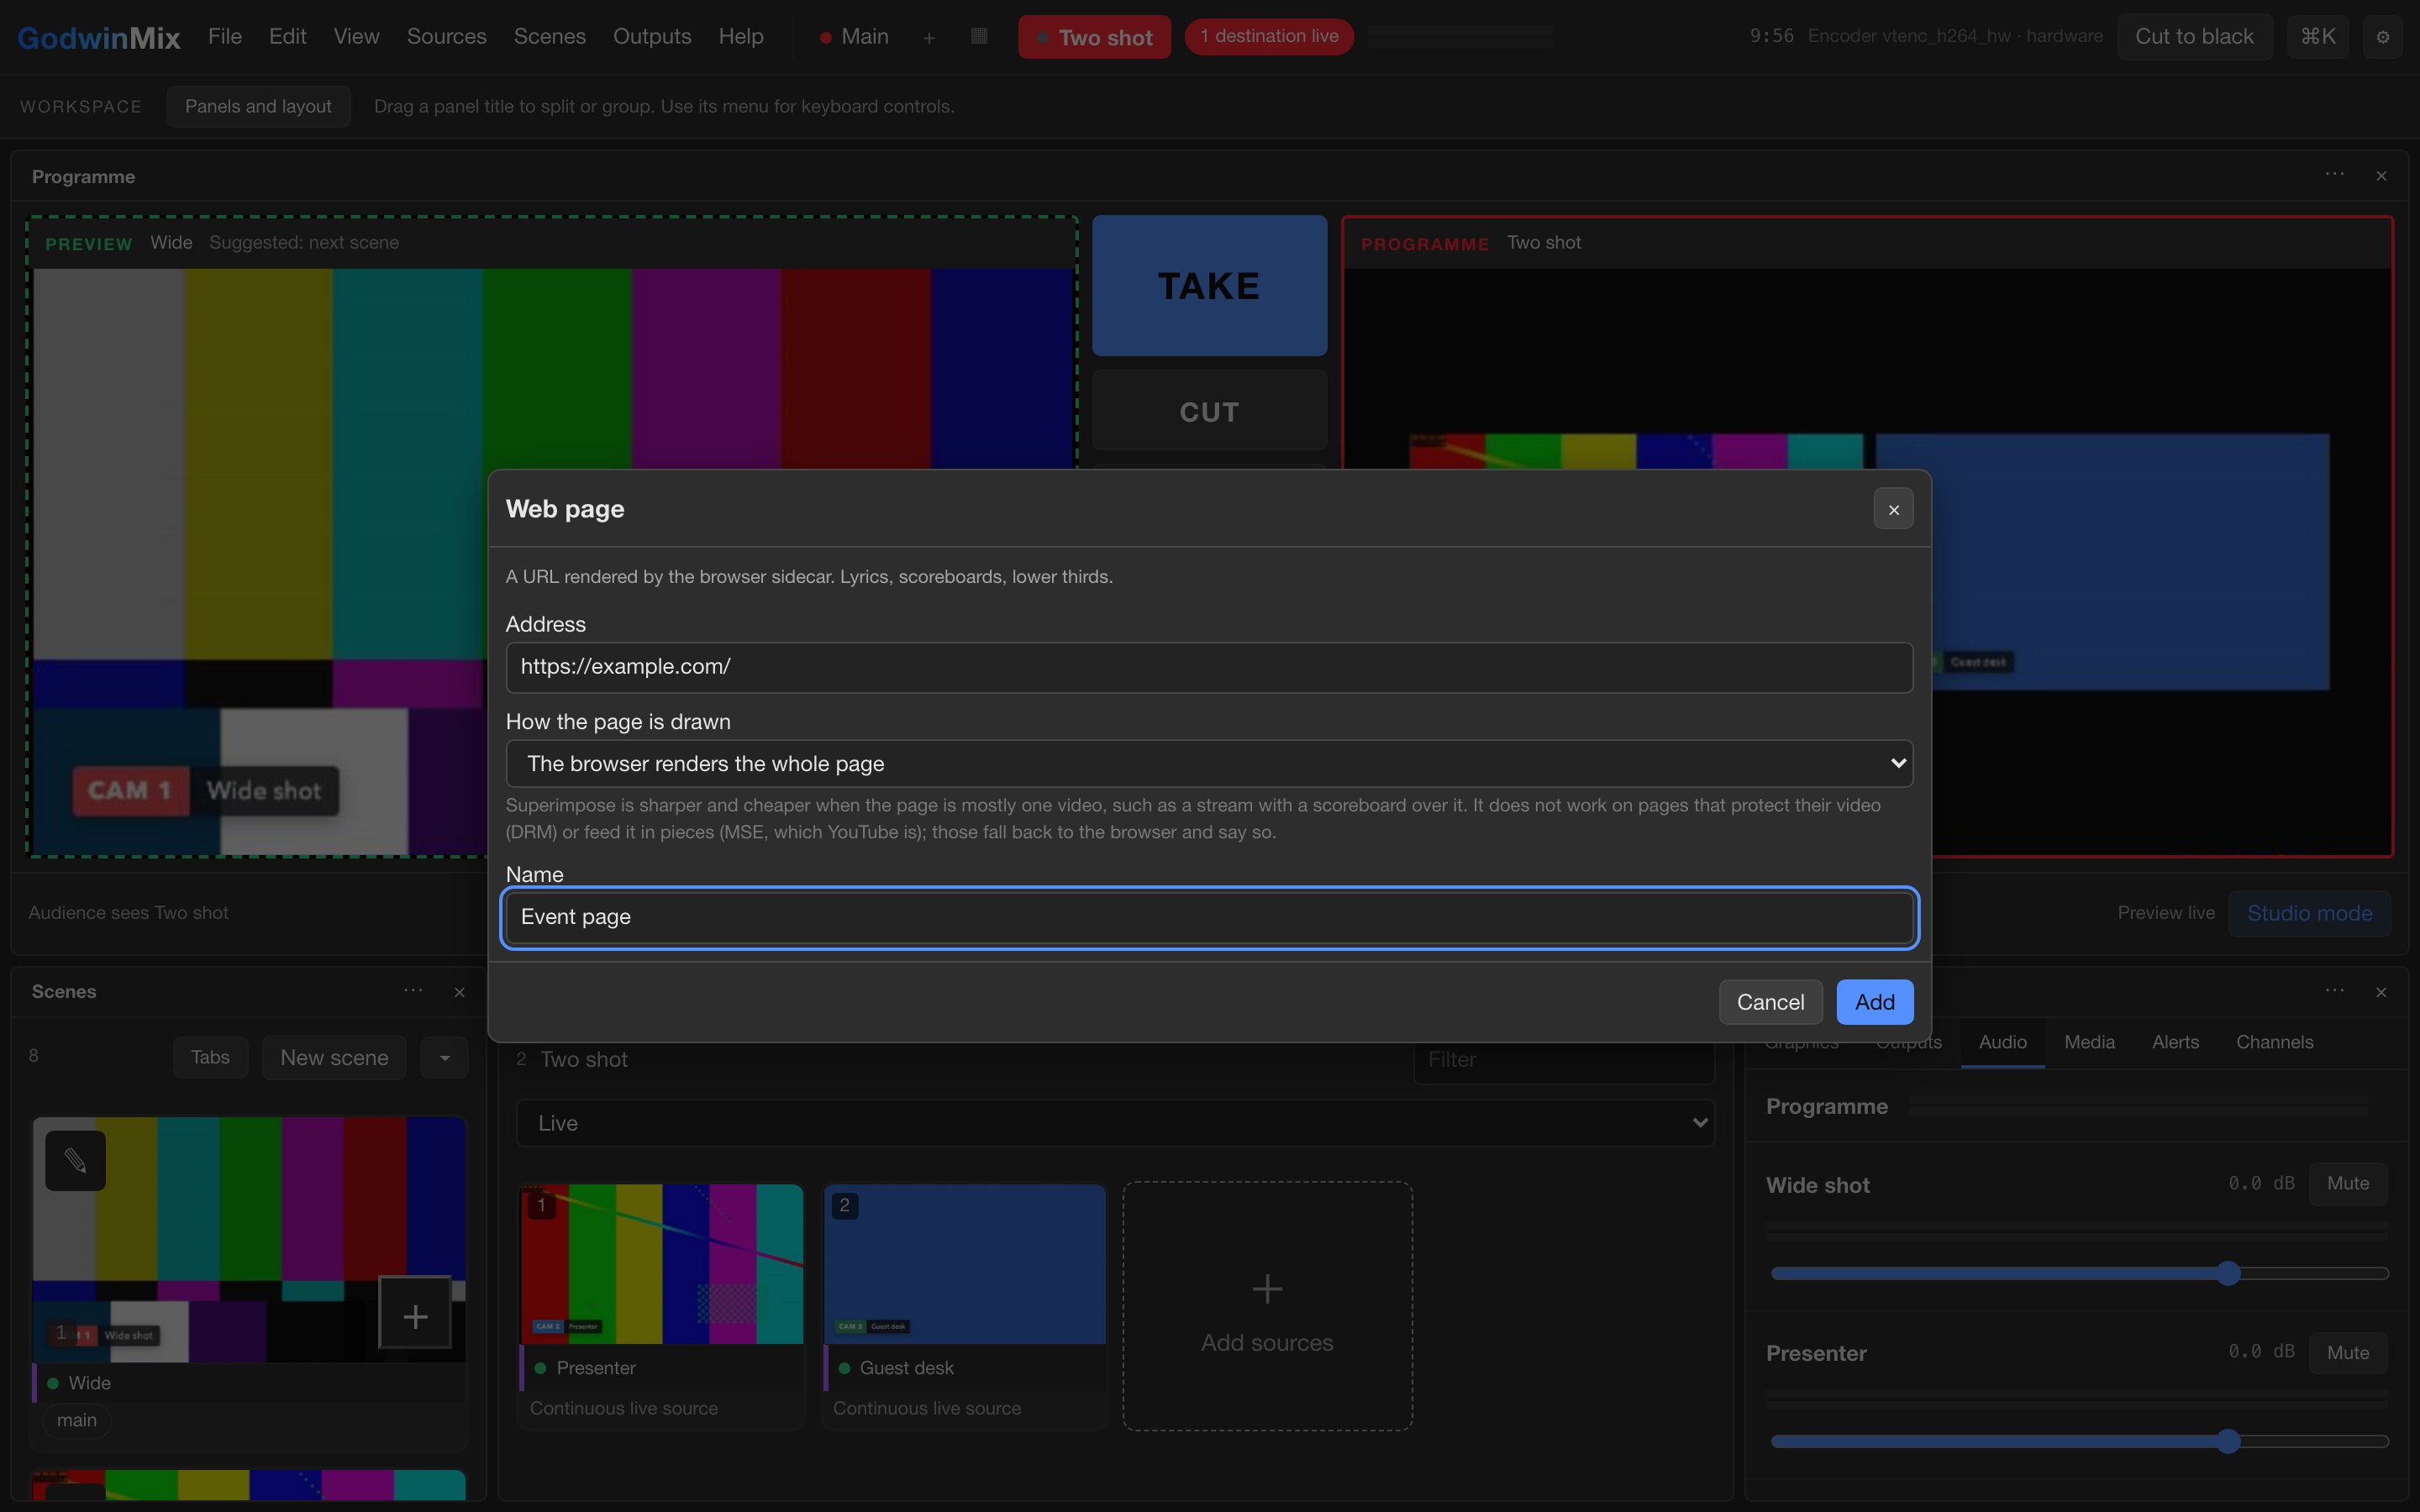The height and width of the screenshot is (1512, 2420).
Task: Open the Programme panel options menu
Action: (2334, 175)
